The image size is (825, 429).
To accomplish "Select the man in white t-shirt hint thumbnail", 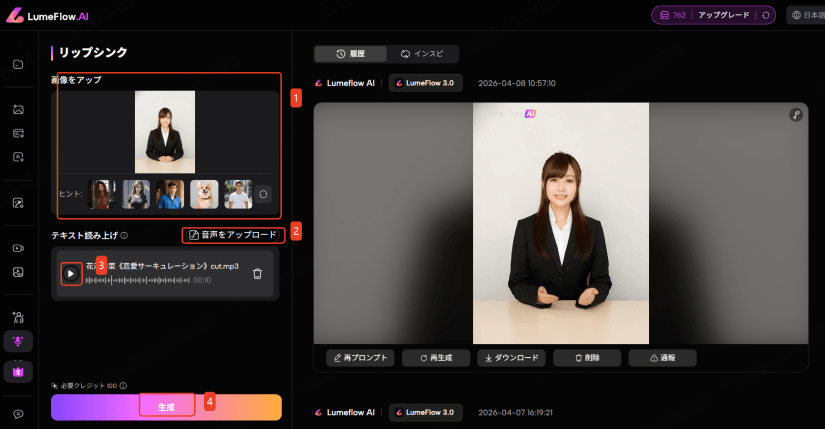I will [238, 194].
